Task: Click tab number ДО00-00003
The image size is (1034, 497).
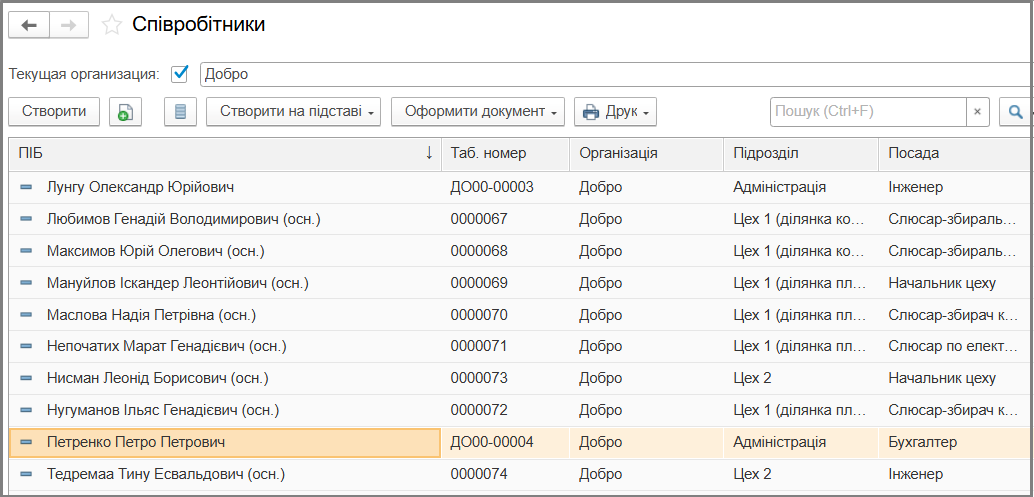Action: click(492, 188)
